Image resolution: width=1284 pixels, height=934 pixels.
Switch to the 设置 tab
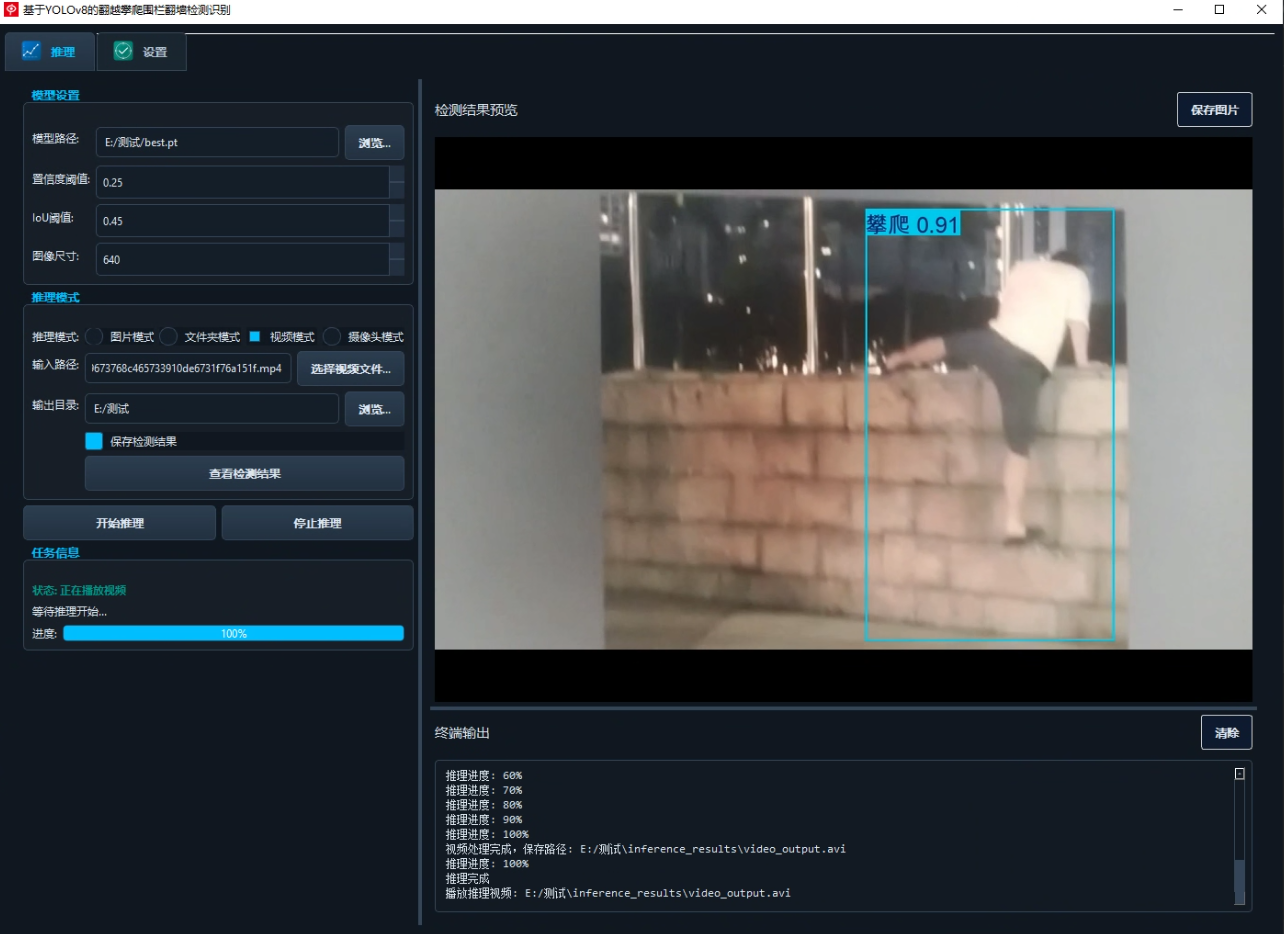(142, 52)
